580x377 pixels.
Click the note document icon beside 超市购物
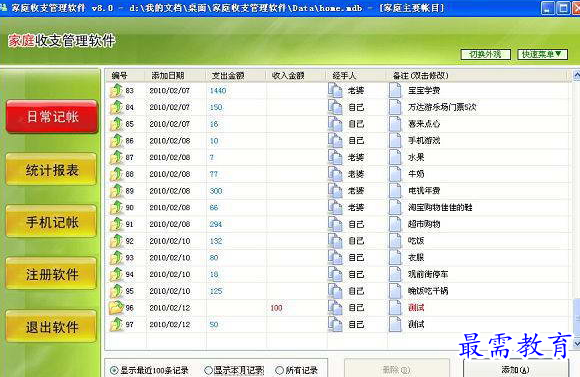(x=395, y=224)
